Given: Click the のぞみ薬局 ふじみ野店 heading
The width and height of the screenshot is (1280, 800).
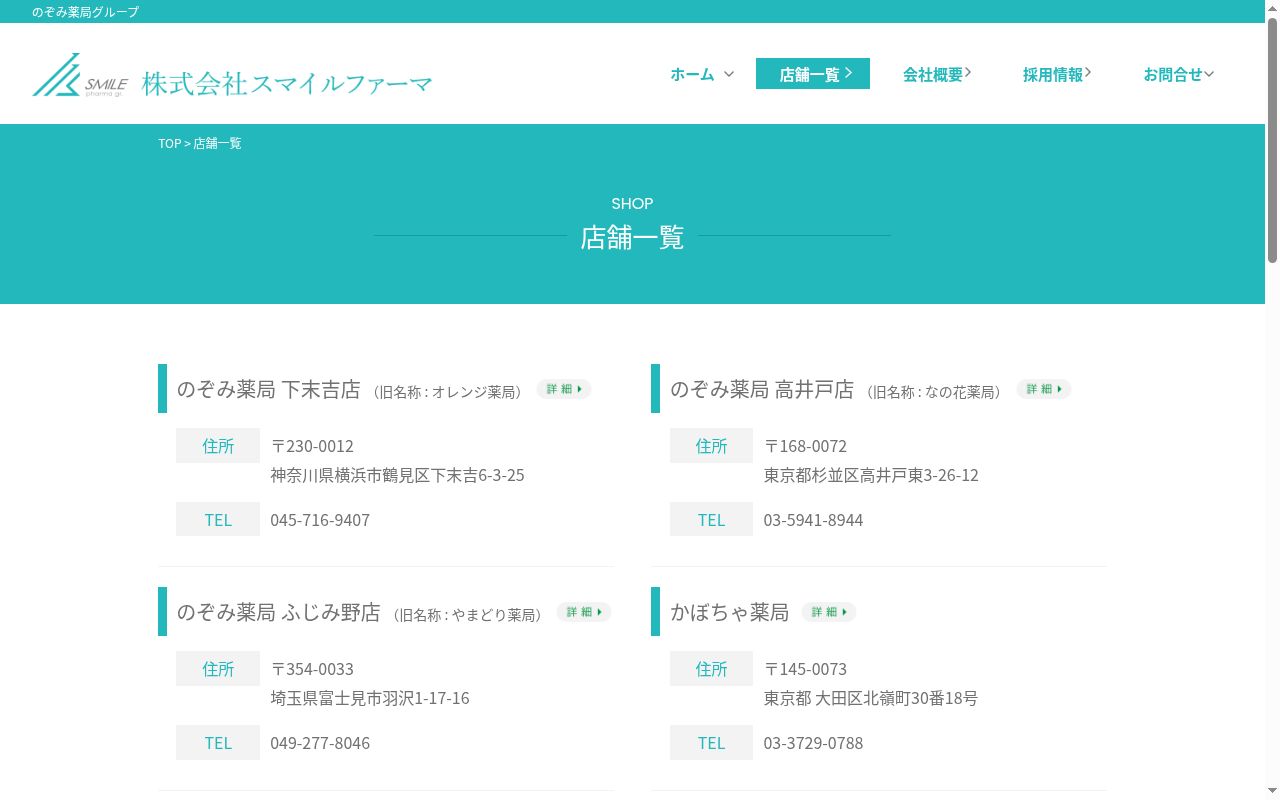Looking at the screenshot, I should click(x=278, y=612).
